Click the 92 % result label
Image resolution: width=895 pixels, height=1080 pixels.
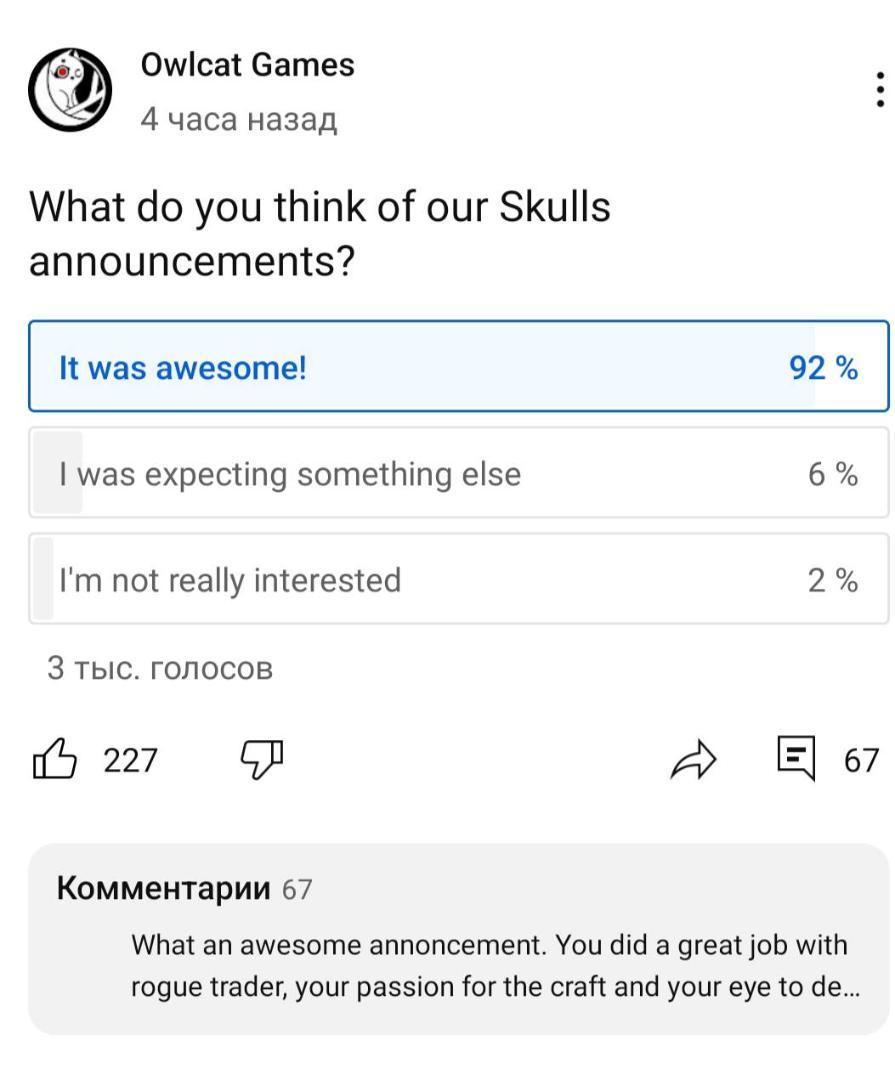coord(824,368)
